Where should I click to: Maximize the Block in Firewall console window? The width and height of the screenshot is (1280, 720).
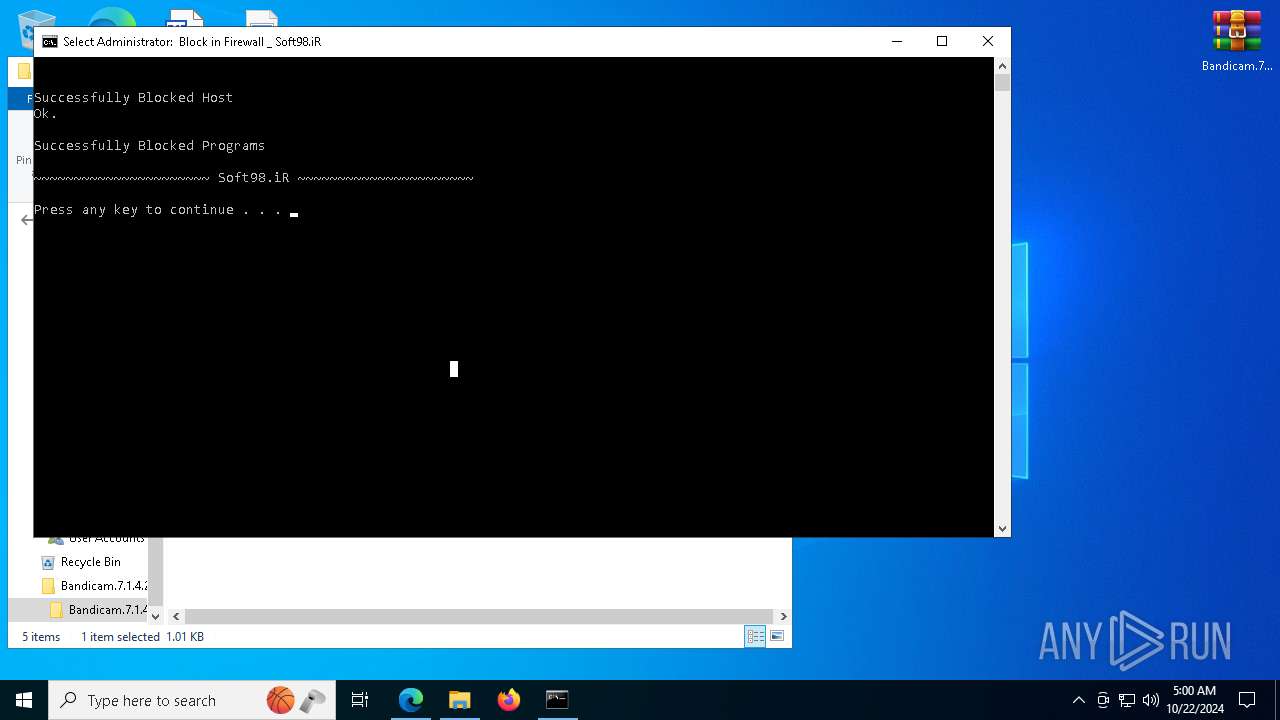coord(942,41)
